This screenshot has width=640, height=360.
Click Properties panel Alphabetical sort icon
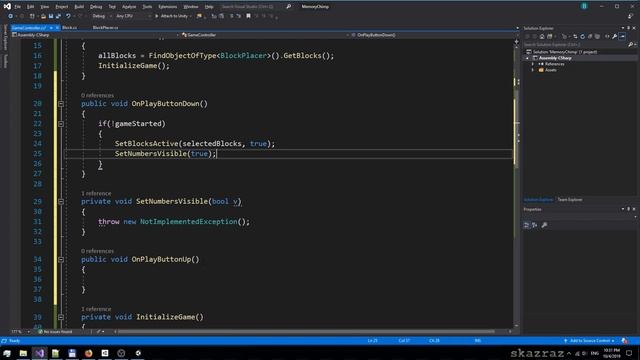(x=535, y=225)
